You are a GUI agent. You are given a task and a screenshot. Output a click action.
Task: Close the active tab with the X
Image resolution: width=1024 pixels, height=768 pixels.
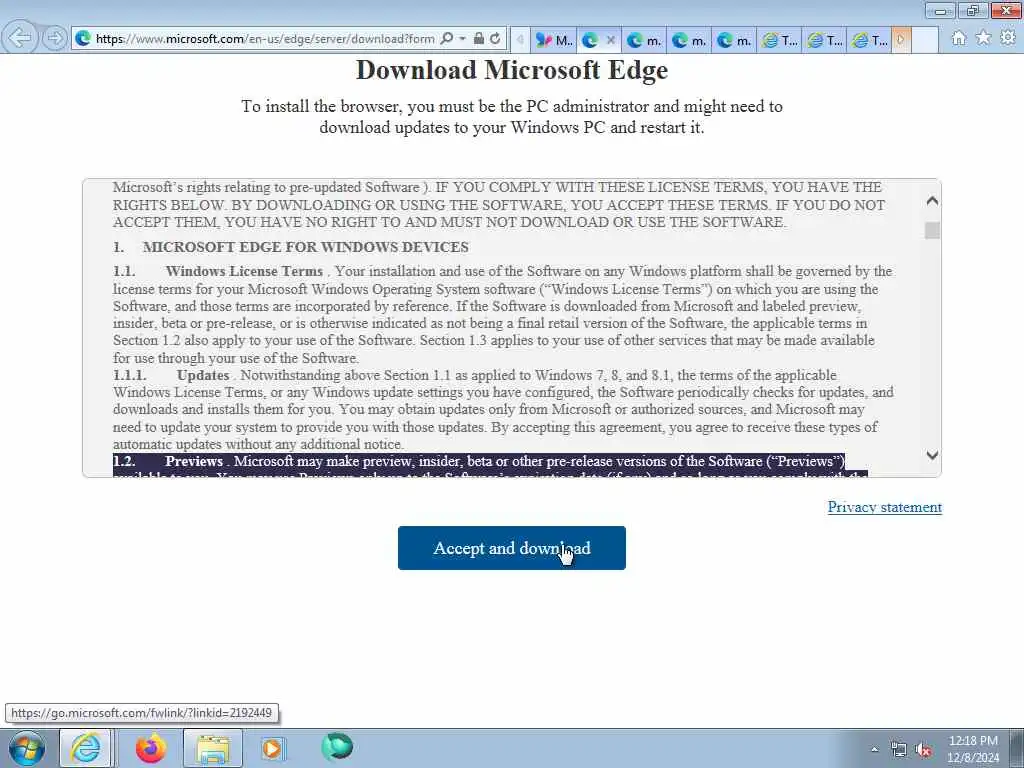[611, 40]
